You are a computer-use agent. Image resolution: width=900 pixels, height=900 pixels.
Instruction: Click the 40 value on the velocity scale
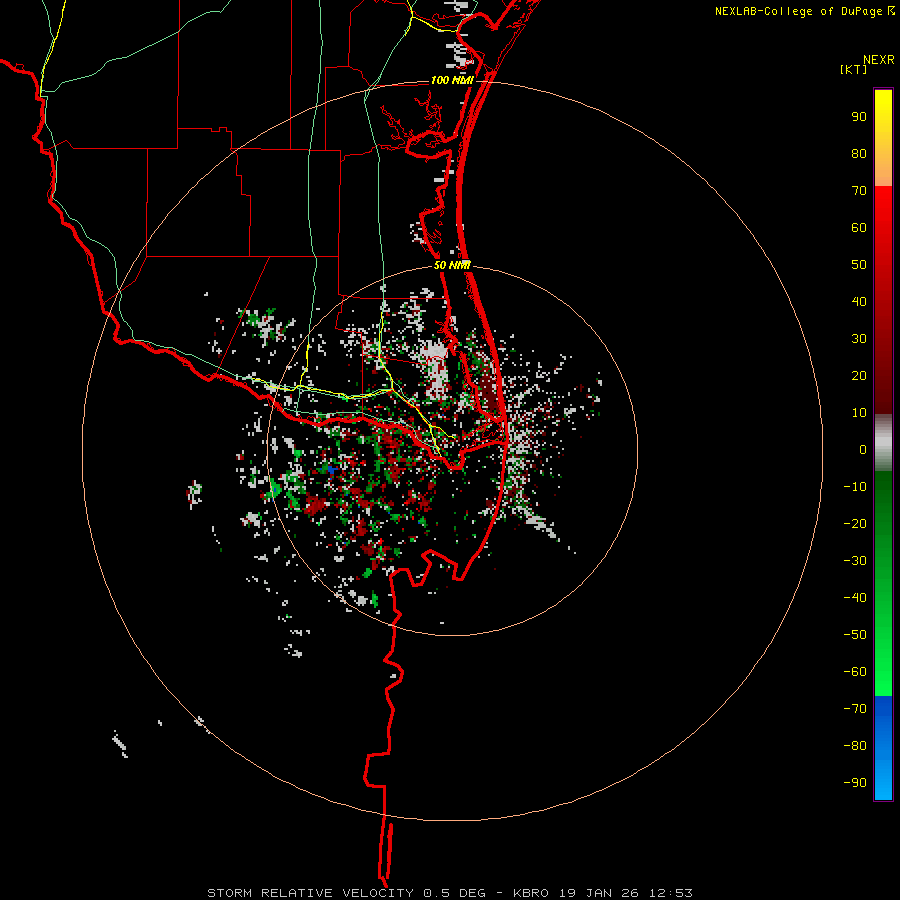859,301
